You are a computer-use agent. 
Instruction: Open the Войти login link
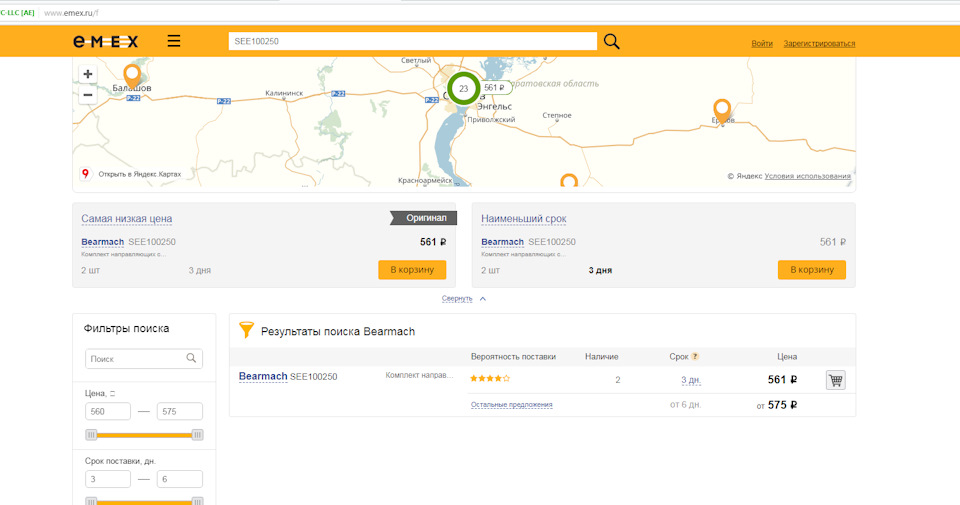click(762, 43)
